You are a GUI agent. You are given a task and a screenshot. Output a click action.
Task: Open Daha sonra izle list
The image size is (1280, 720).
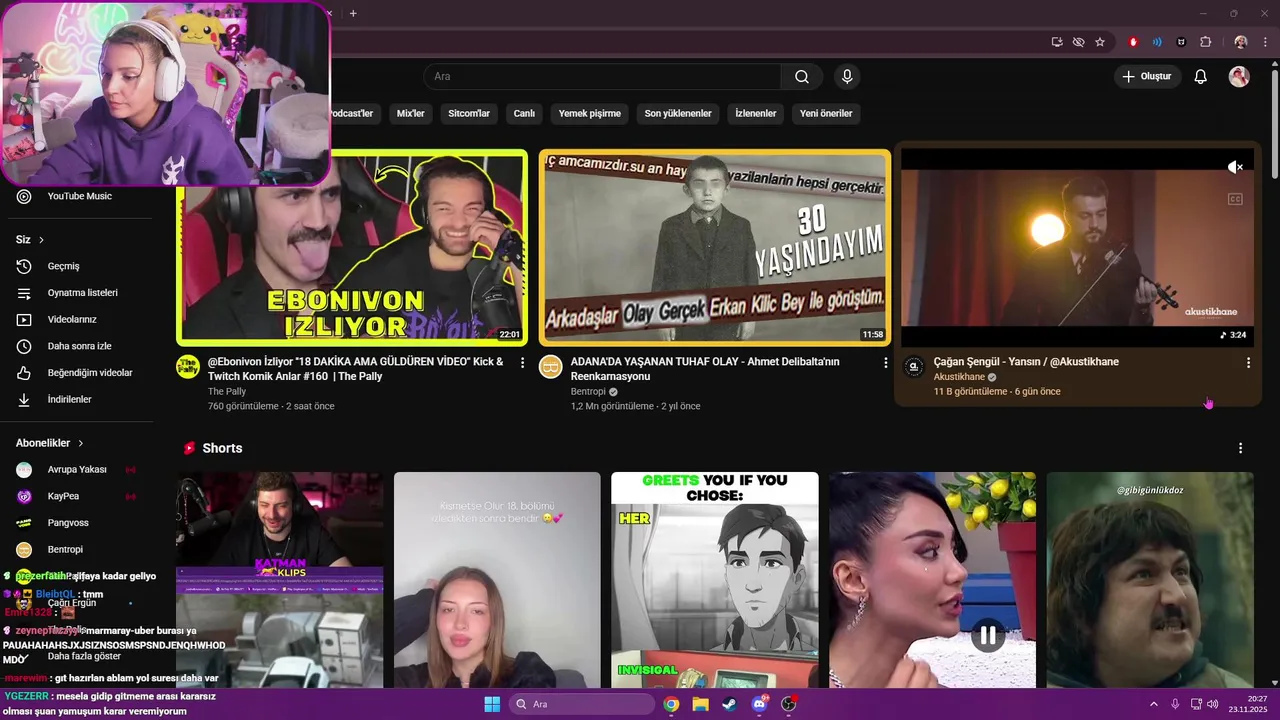pyautogui.click(x=80, y=346)
